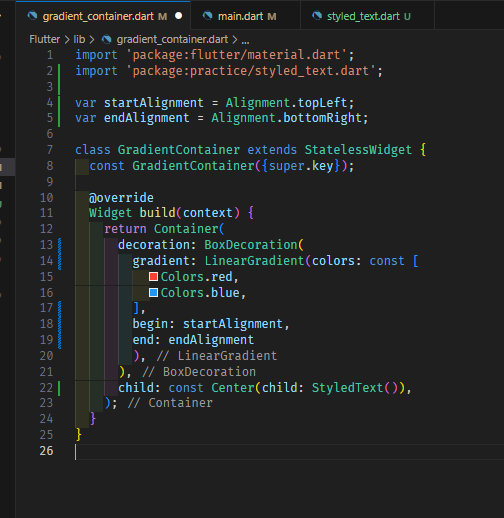Click 'startAlignment' variable declaration on line 4

coord(154,103)
